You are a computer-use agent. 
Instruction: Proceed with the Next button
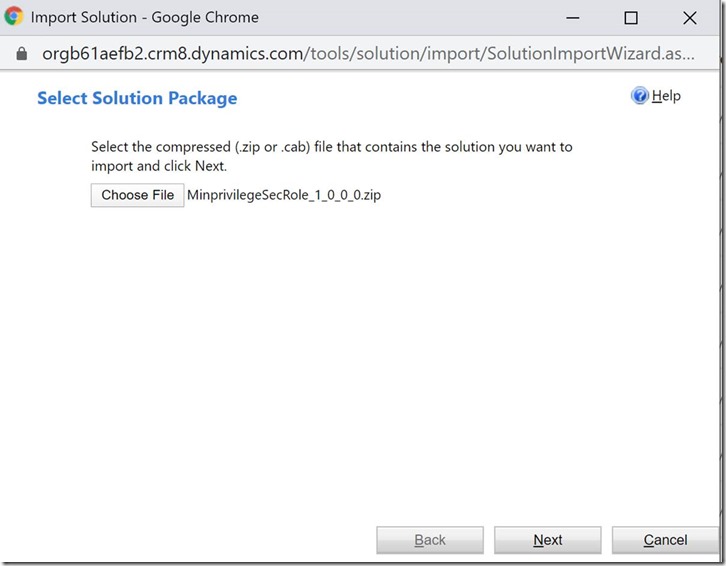(547, 540)
